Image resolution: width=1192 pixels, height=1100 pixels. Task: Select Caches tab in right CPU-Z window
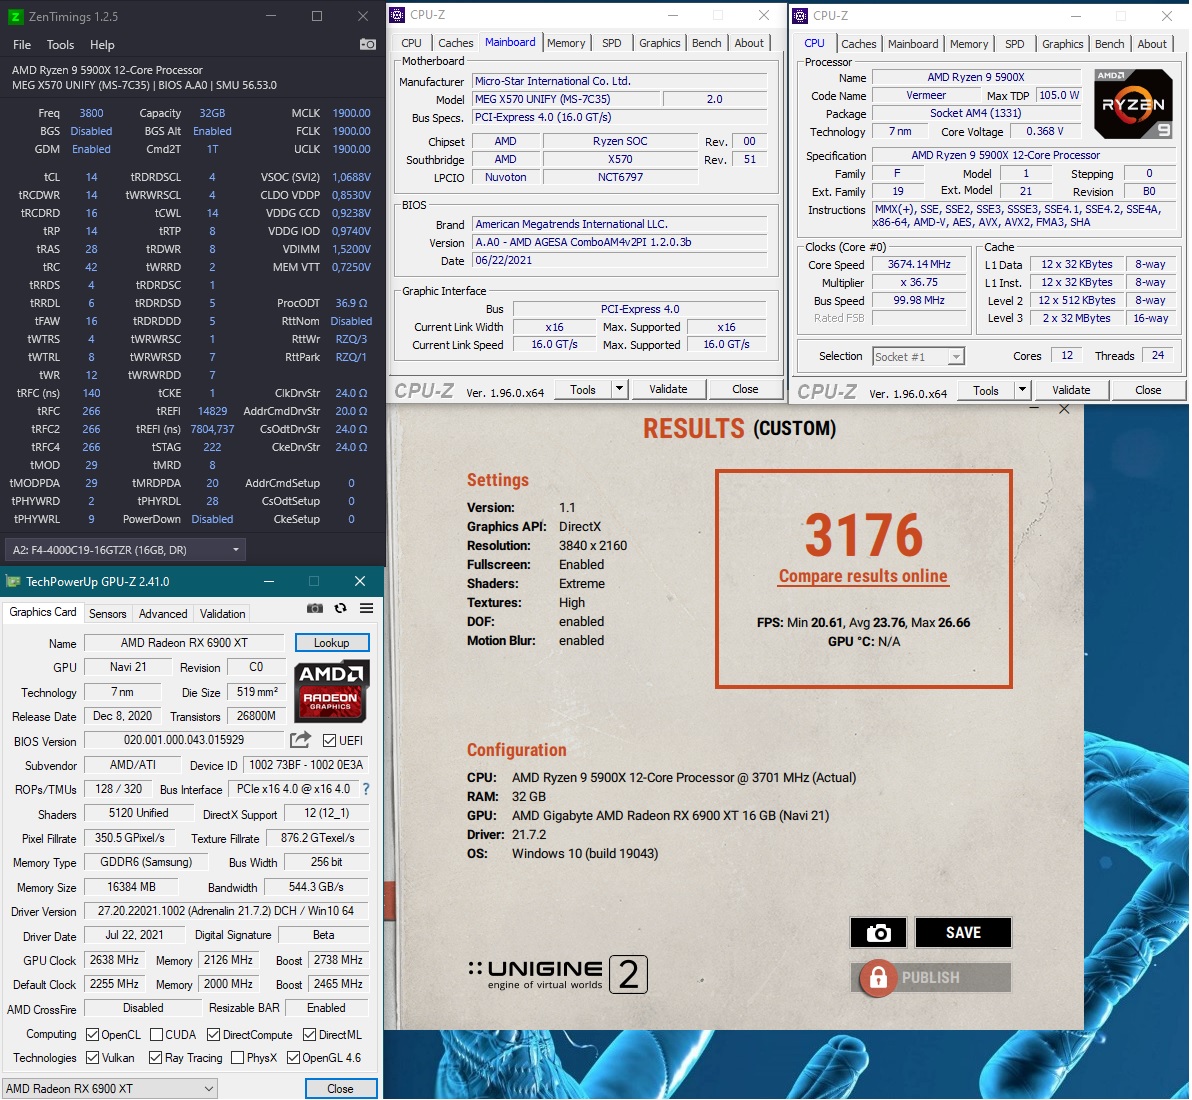858,44
